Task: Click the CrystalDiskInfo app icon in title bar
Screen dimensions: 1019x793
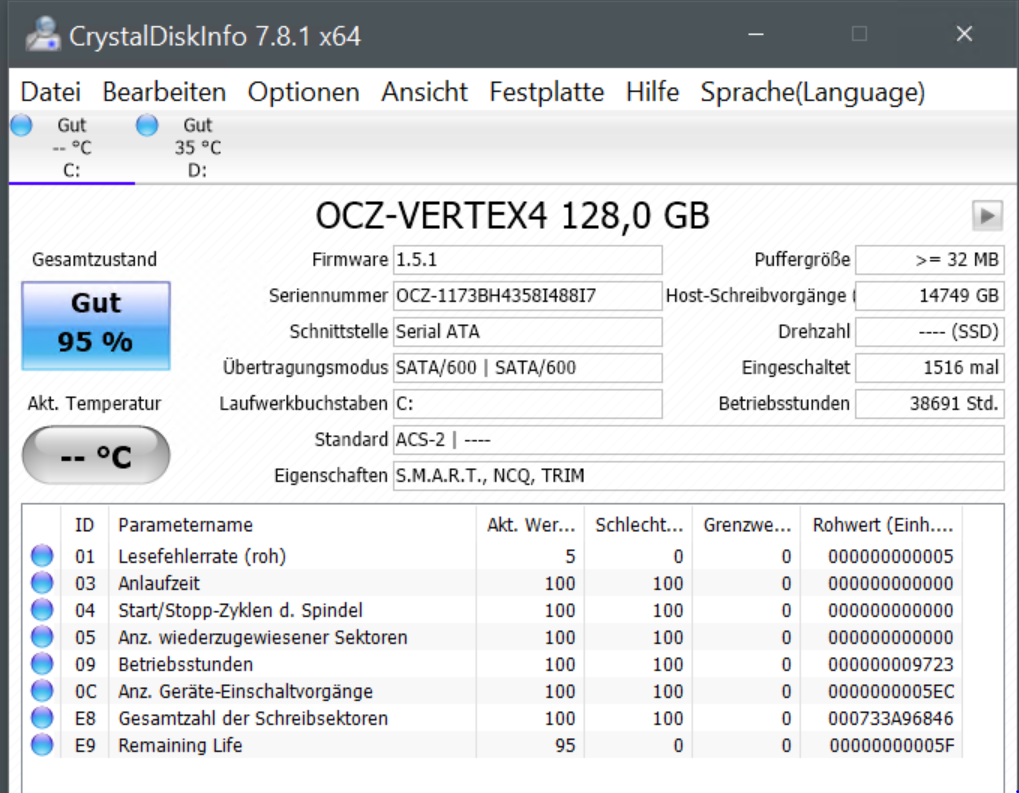Action: pos(42,34)
